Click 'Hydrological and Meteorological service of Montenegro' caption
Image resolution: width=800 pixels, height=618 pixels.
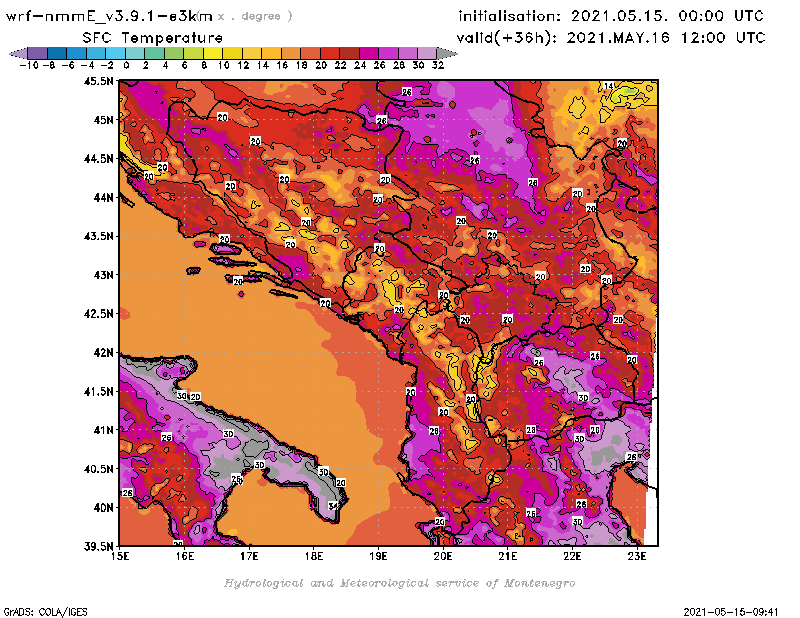[x=399, y=583]
